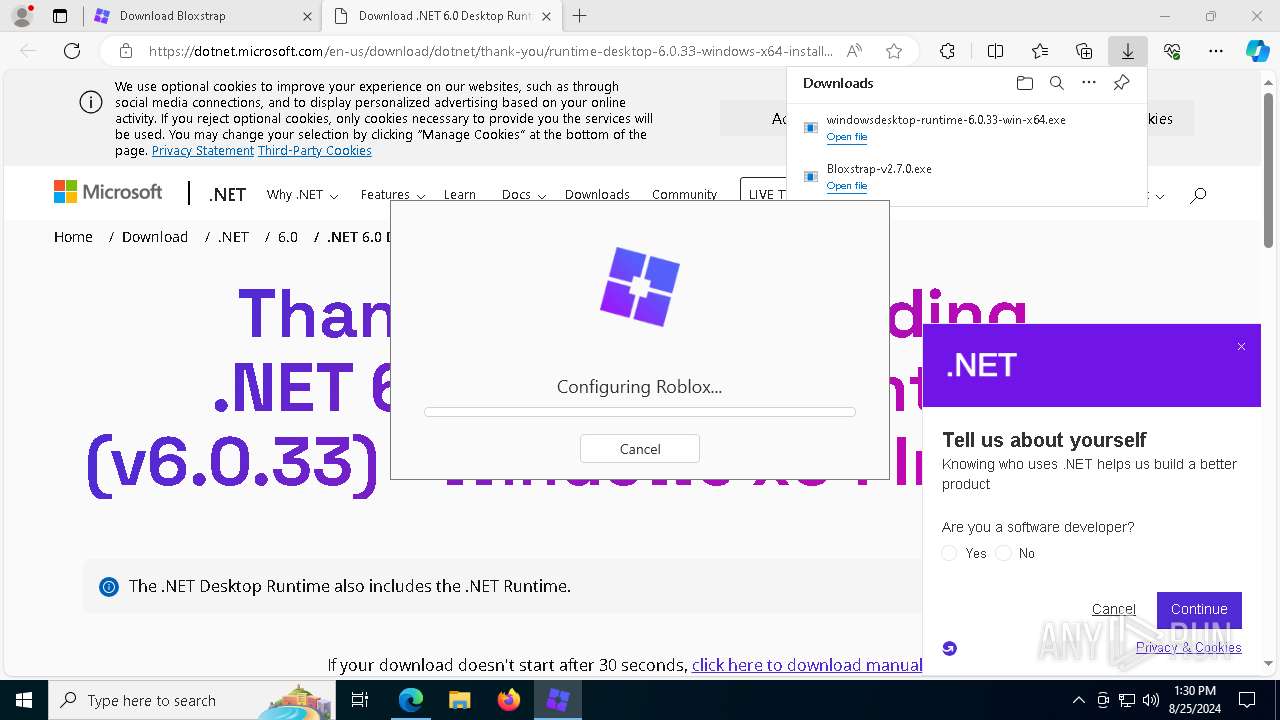Open File Explorer from the taskbar
The height and width of the screenshot is (720, 1280).
[459, 700]
